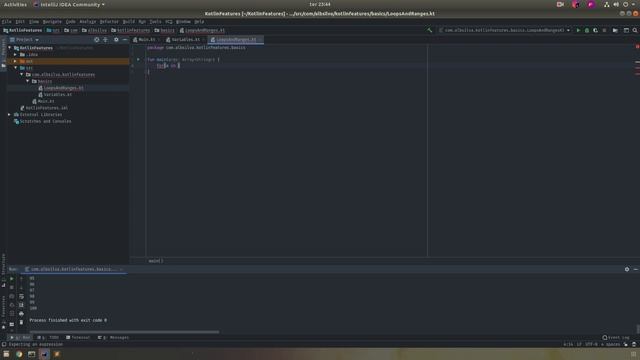Image resolution: width=640 pixels, height=360 pixels.
Task: Select Variables.kt in project tree
Action: (x=58, y=94)
